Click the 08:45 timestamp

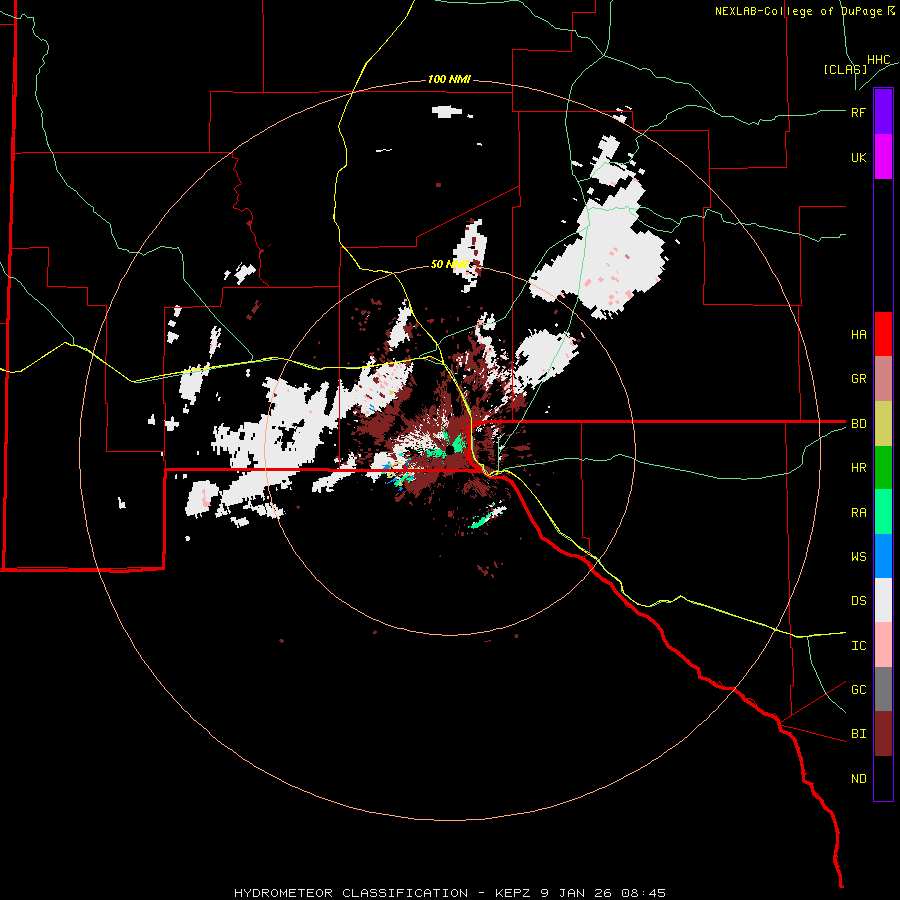click(642, 893)
